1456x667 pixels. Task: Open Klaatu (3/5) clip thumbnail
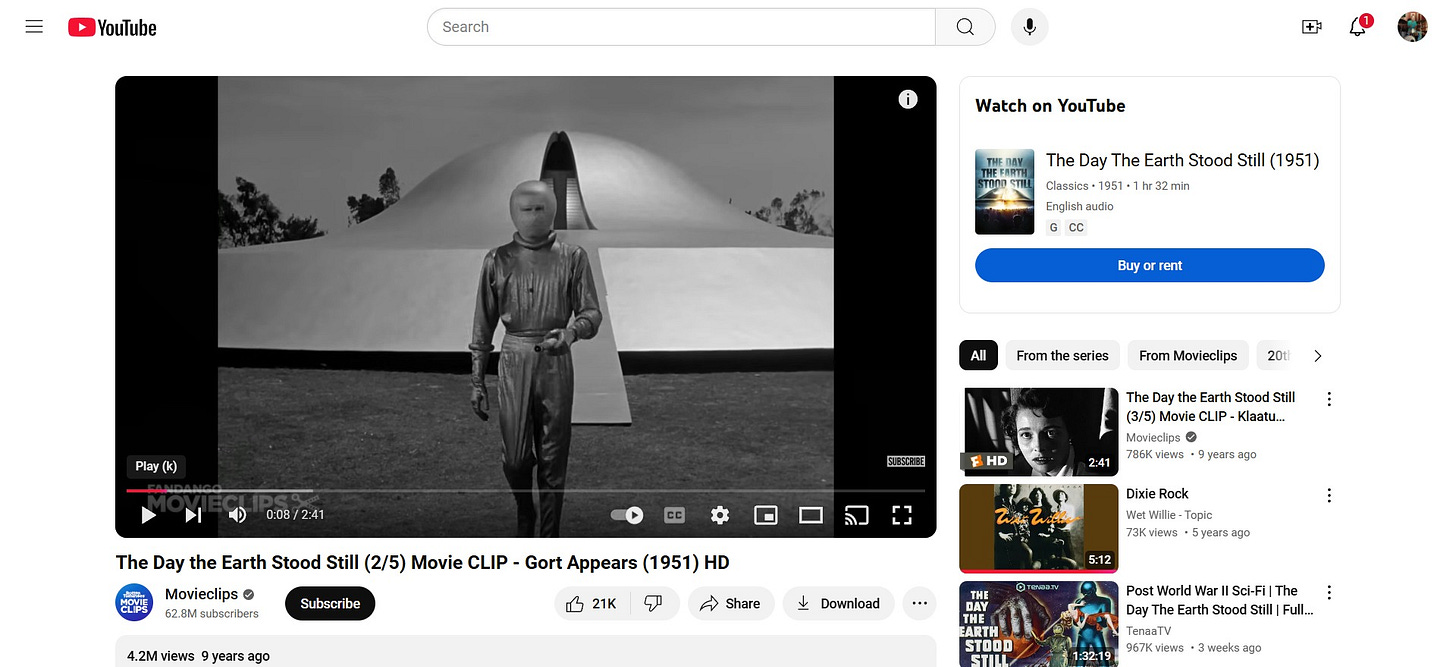tap(1039, 432)
